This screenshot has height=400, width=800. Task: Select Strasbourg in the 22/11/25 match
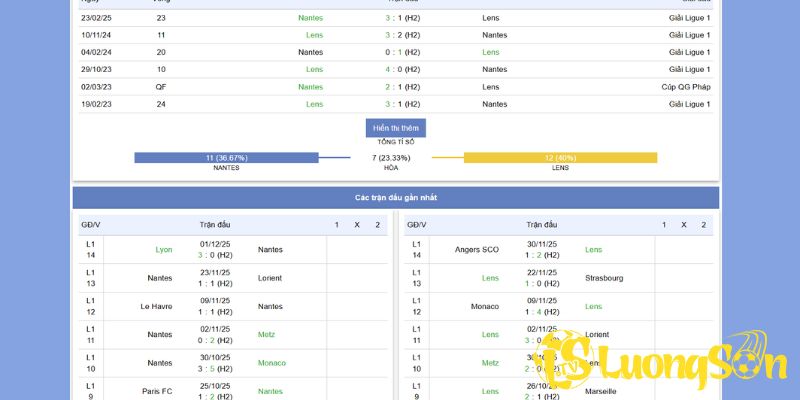pyautogui.click(x=604, y=278)
